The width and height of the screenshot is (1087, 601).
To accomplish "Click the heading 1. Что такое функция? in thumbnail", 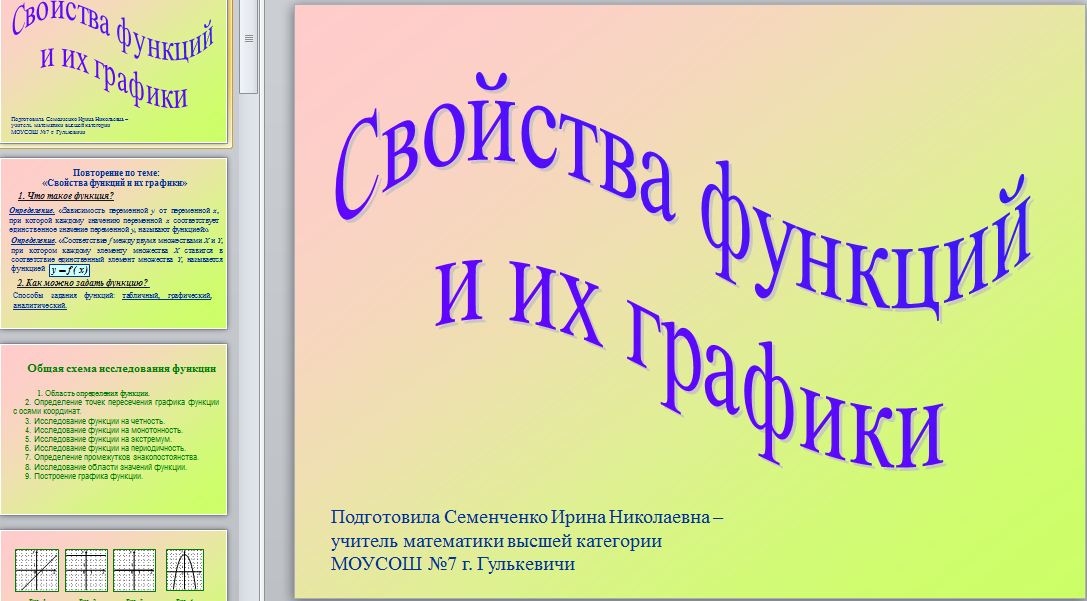I will click(x=66, y=196).
